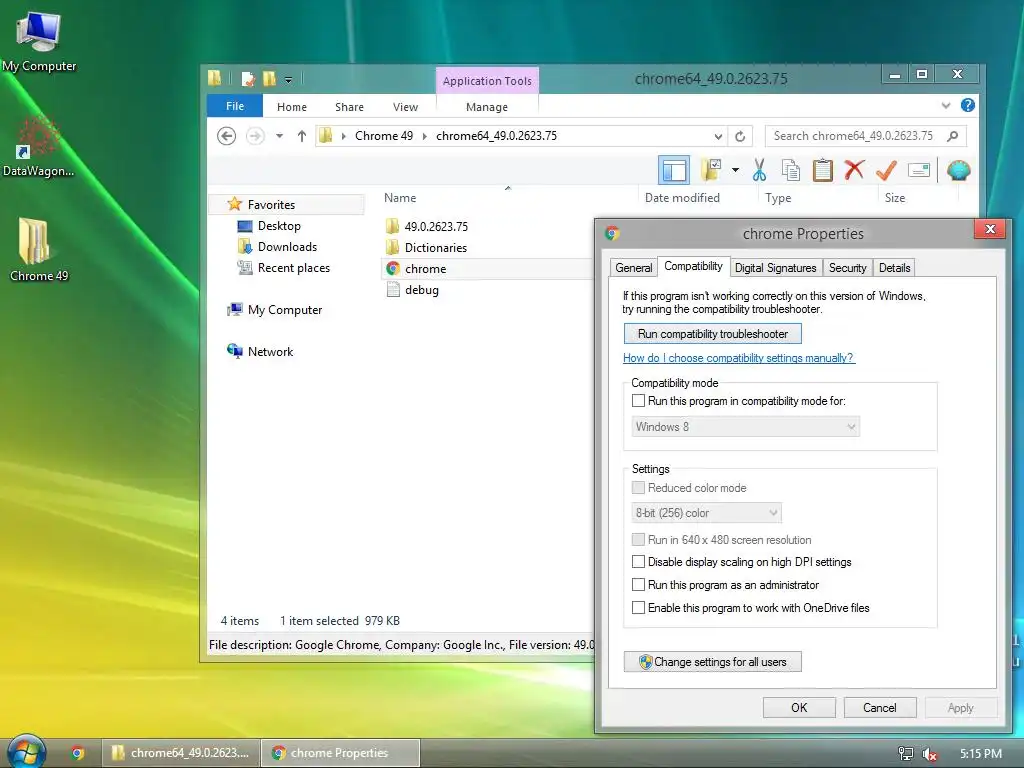Switch to Digital Signatures tab
The height and width of the screenshot is (768, 1024).
[x=775, y=267]
